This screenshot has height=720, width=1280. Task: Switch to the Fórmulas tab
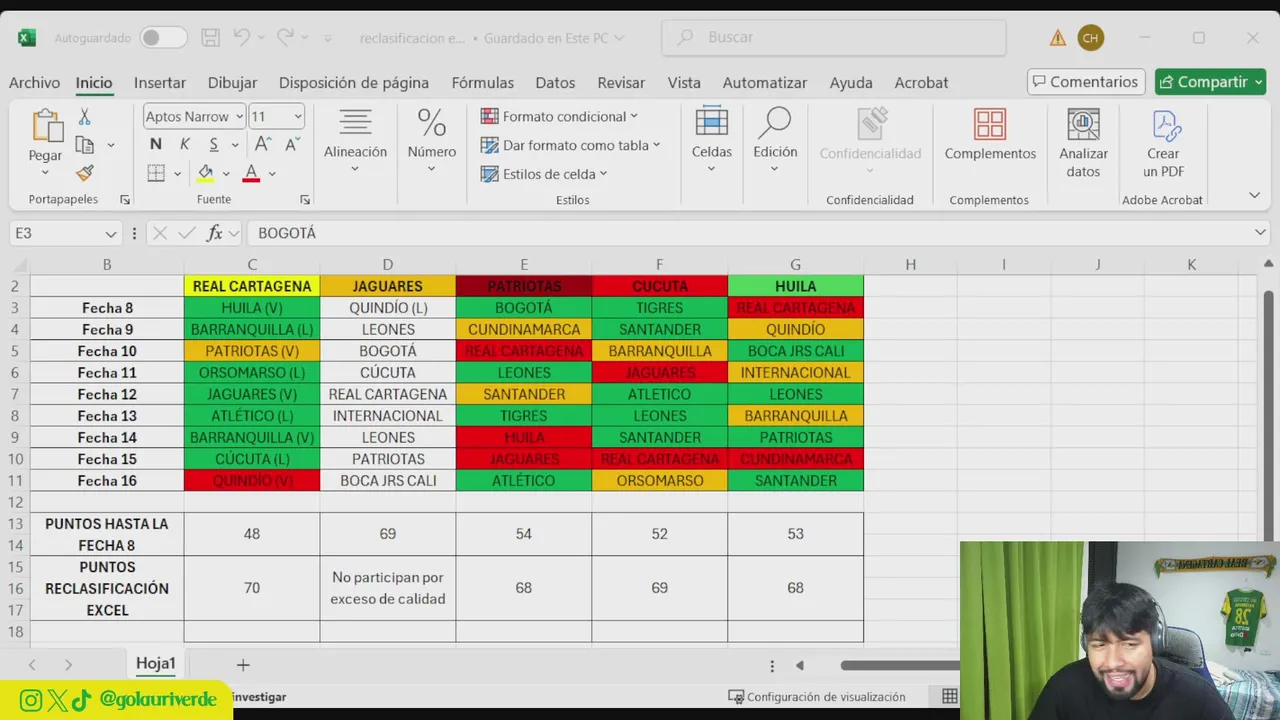click(482, 82)
